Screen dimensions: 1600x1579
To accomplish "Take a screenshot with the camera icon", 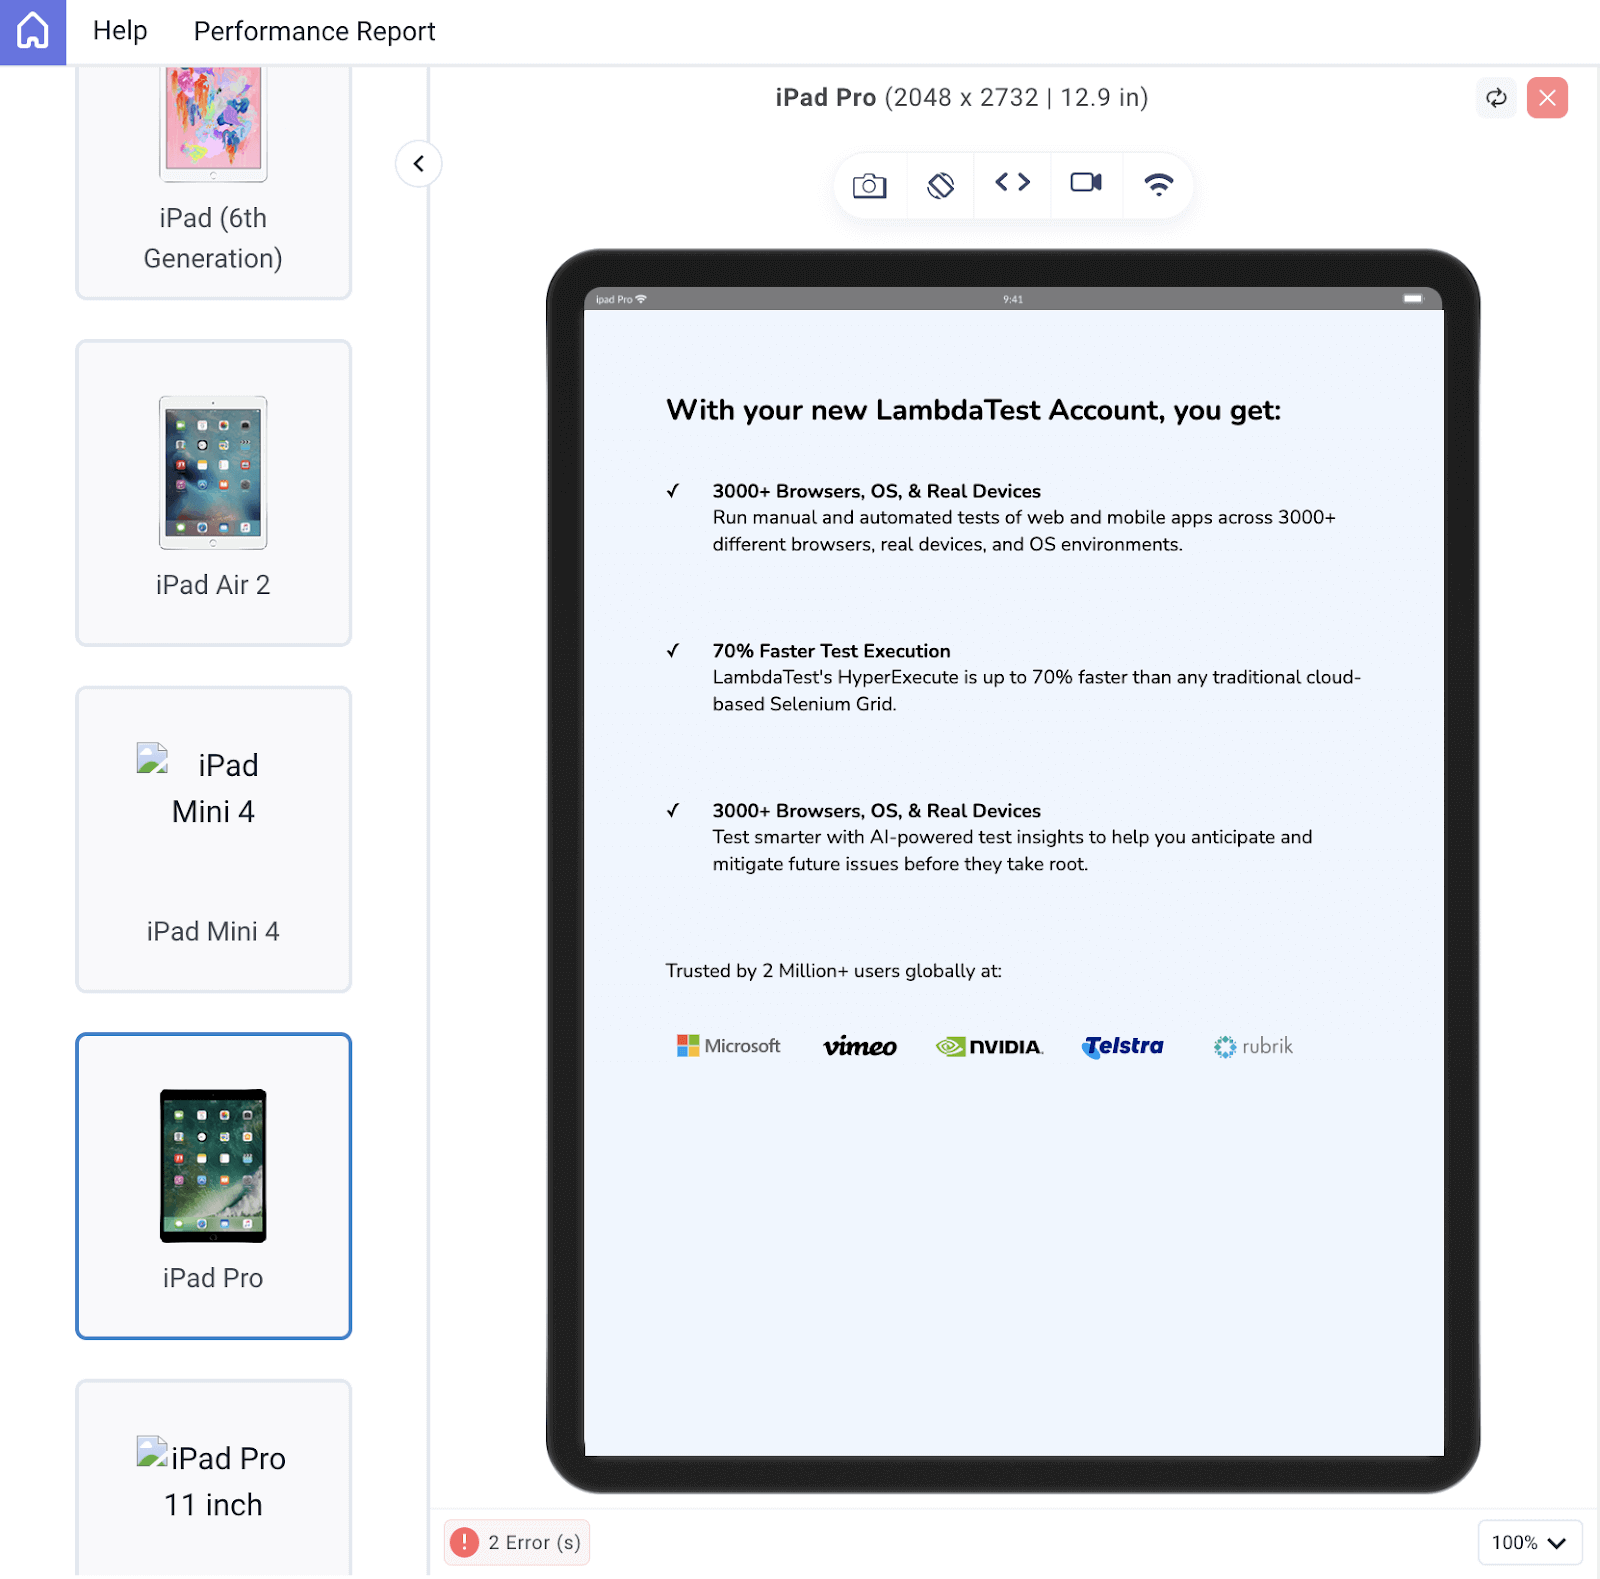I will click(869, 185).
